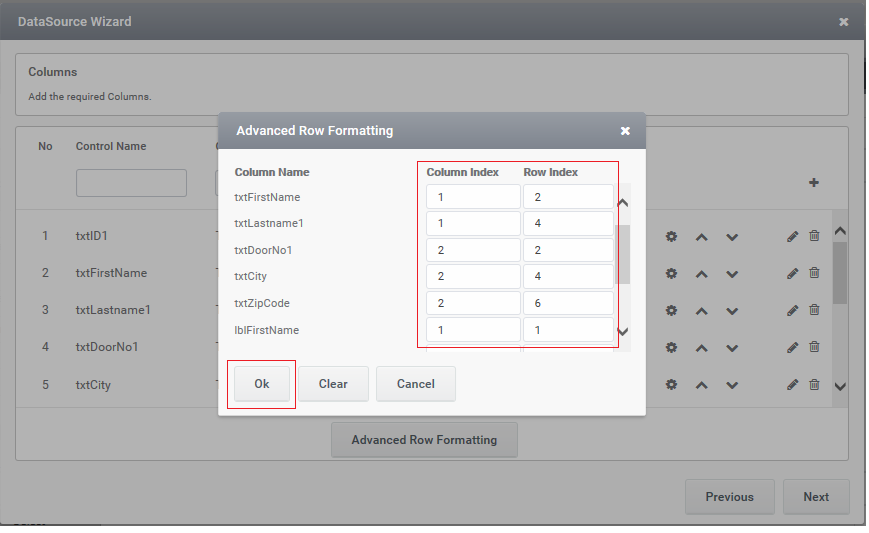Click the Column Index field for txtFirstName
Screen dimensions: 869x533
[472, 197]
